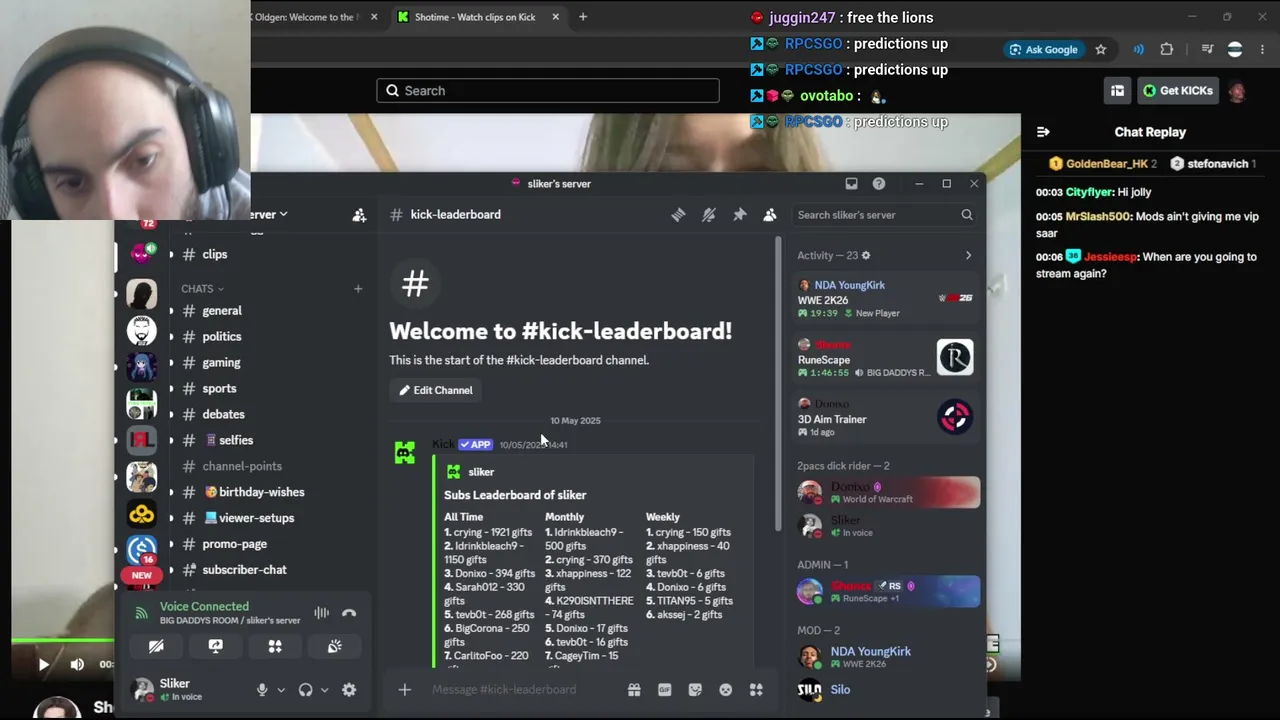Viewport: 1280px width, 720px height.
Task: Open the soundboard in the voice panel
Action: (x=334, y=646)
